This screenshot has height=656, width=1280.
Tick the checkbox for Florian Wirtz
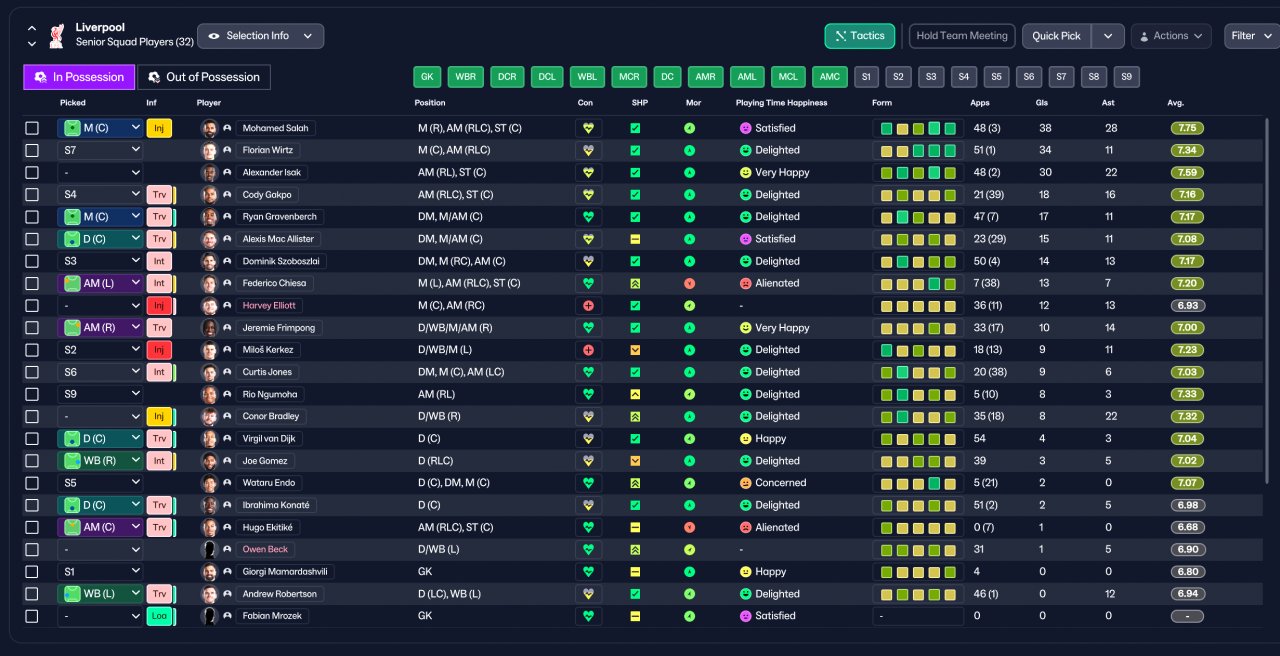pyautogui.click(x=32, y=150)
